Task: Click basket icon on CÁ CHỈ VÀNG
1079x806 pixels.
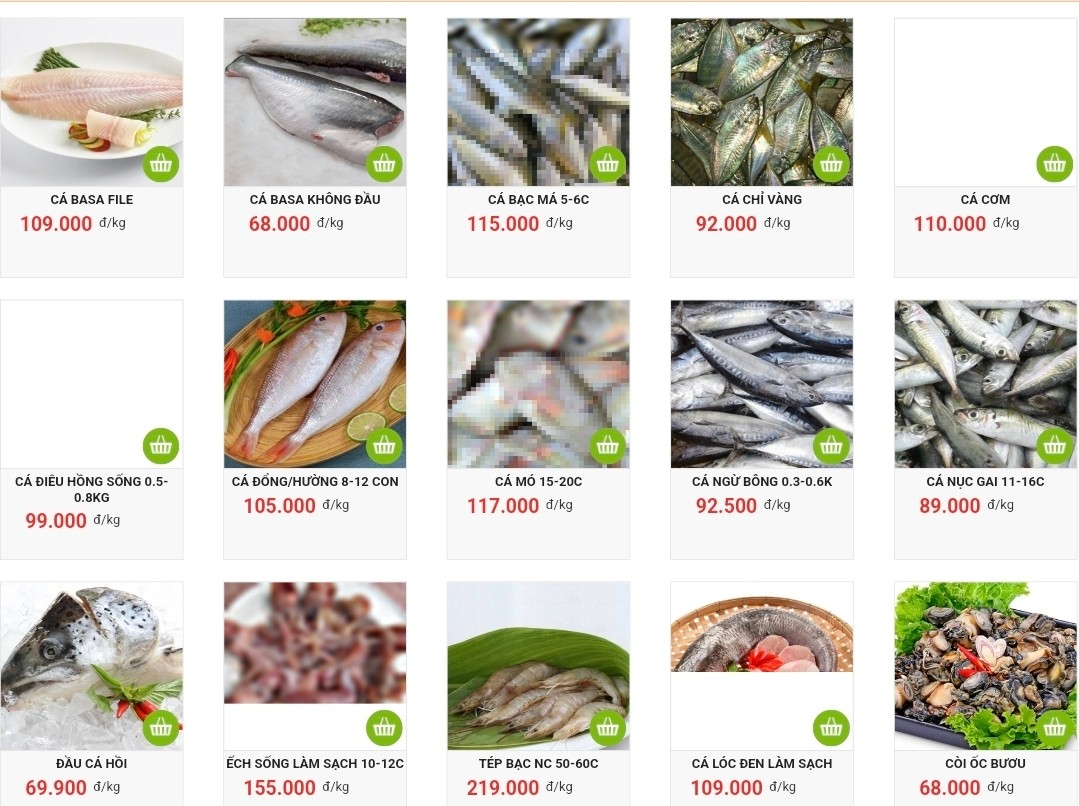Action: pyautogui.click(x=831, y=164)
